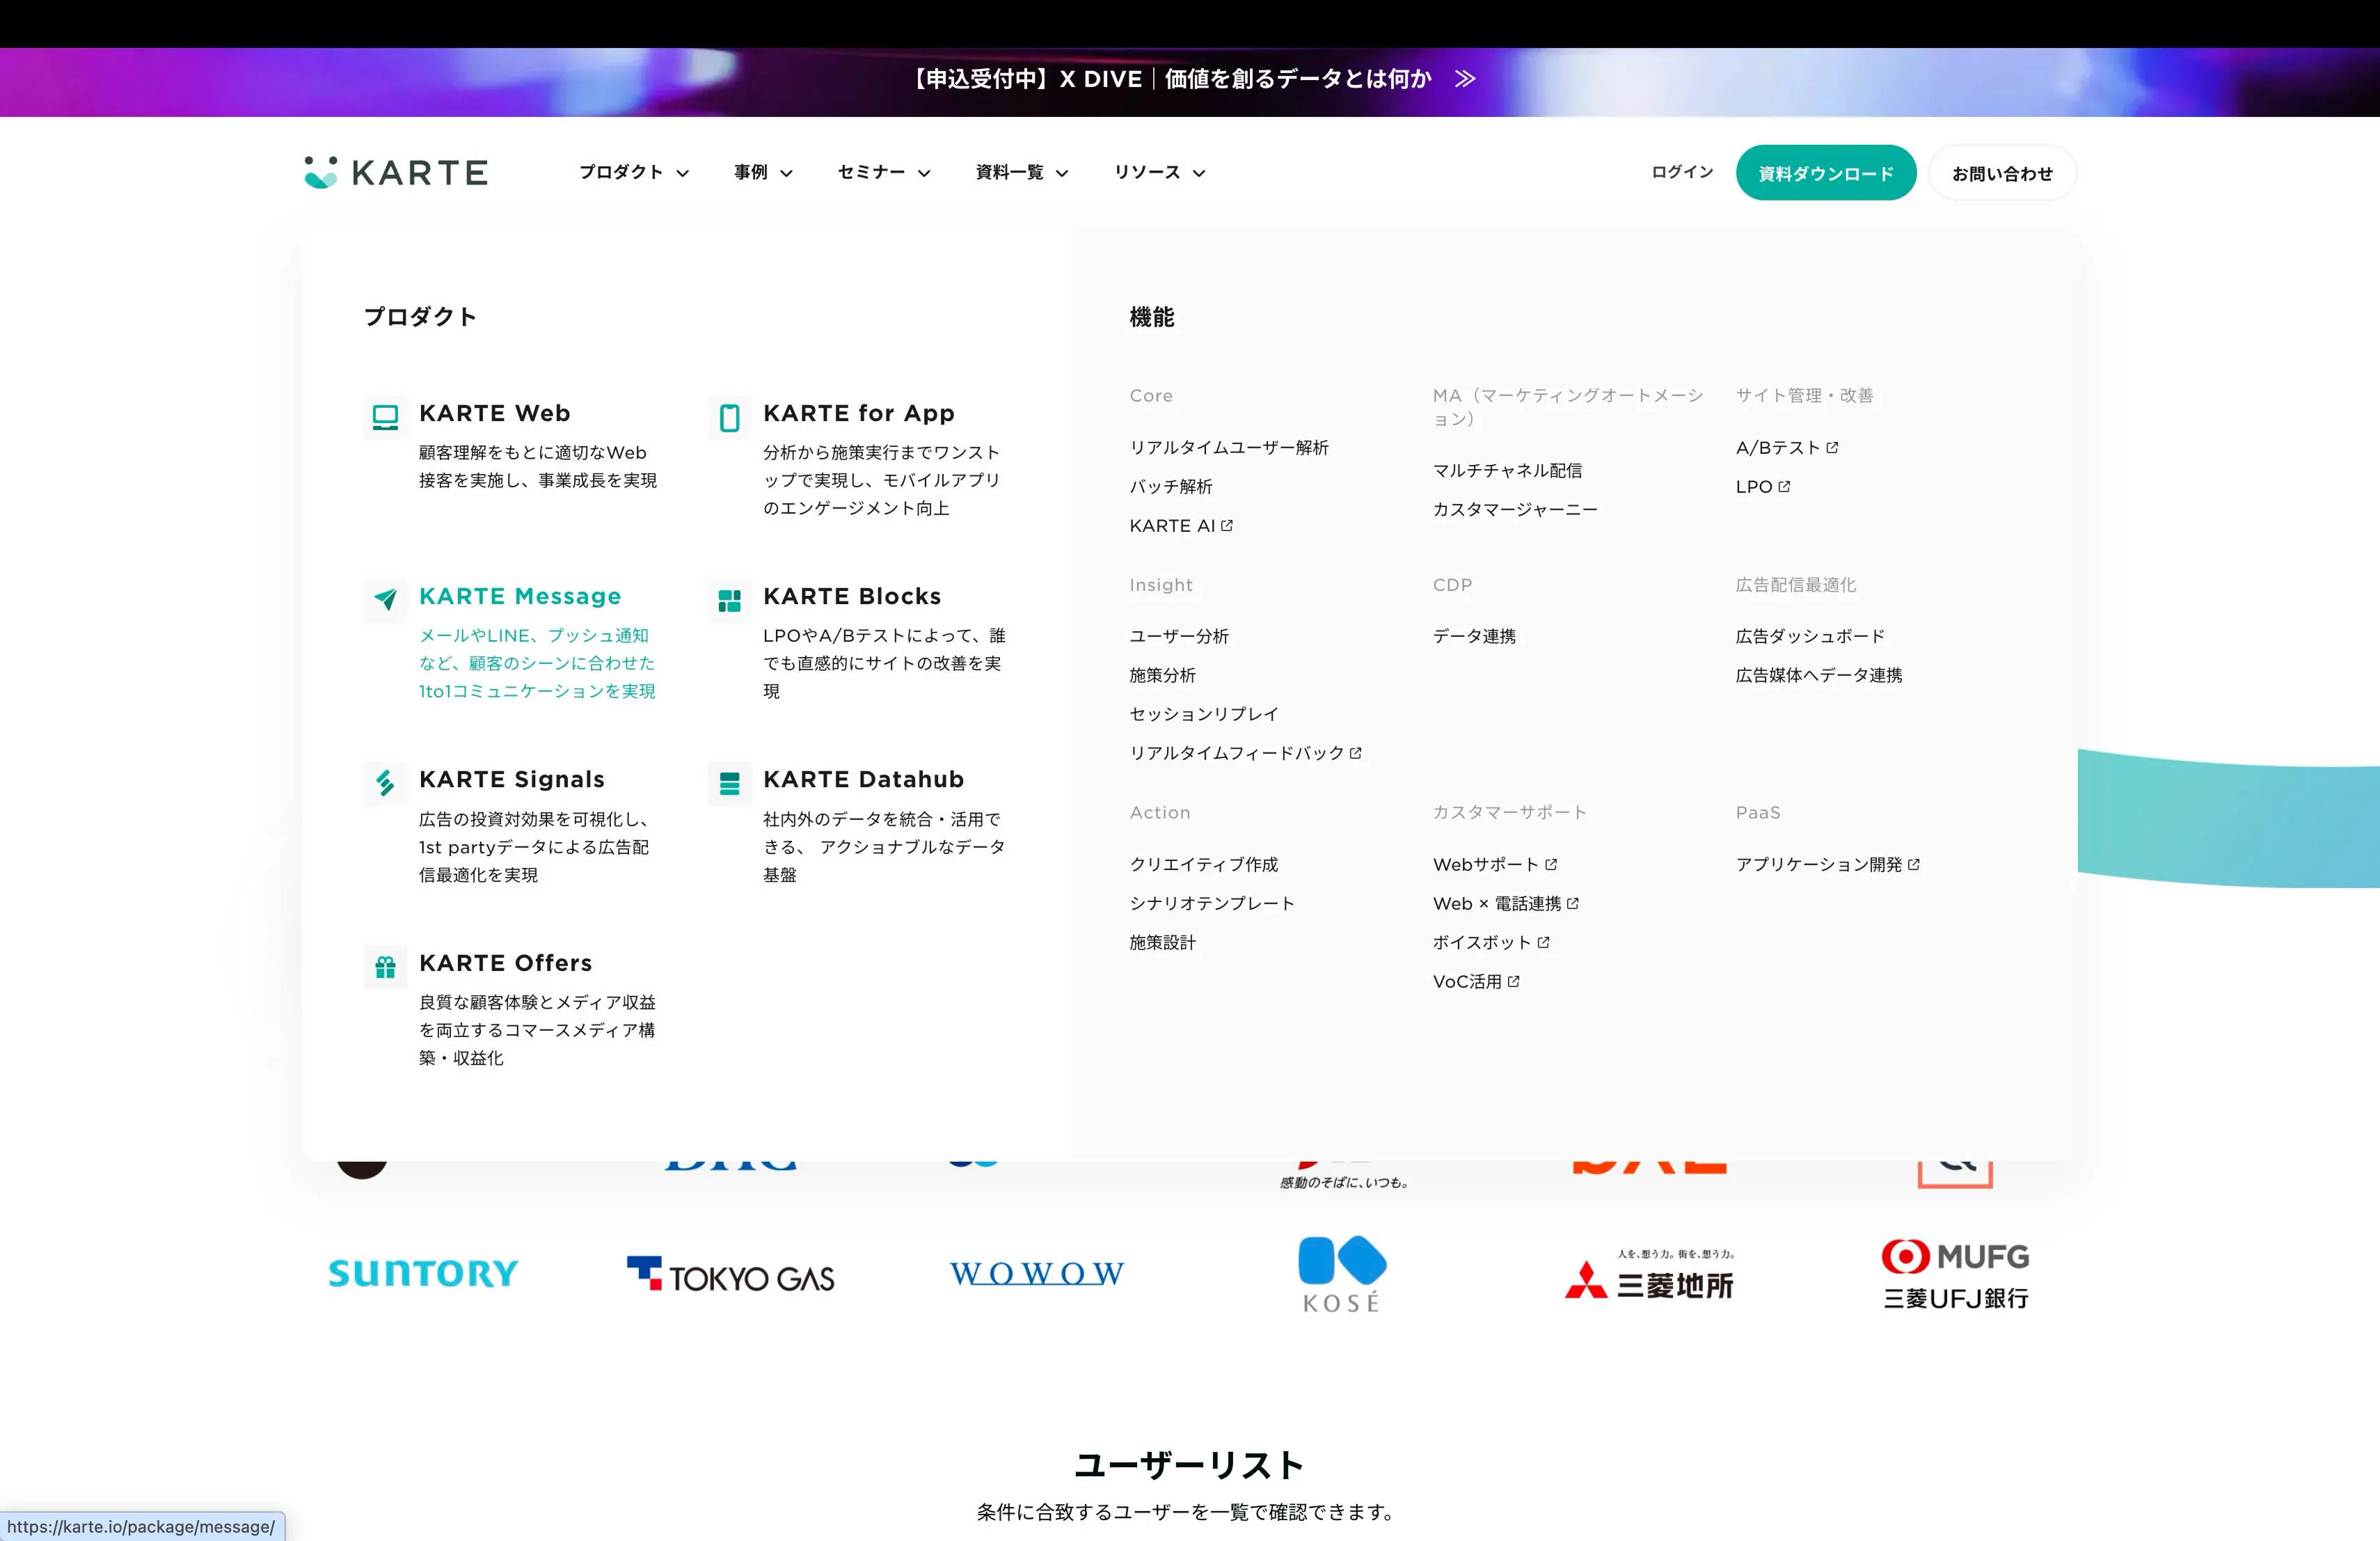Click external link icon beside LPO
This screenshot has width=2380, height=1541.
[x=1784, y=486]
